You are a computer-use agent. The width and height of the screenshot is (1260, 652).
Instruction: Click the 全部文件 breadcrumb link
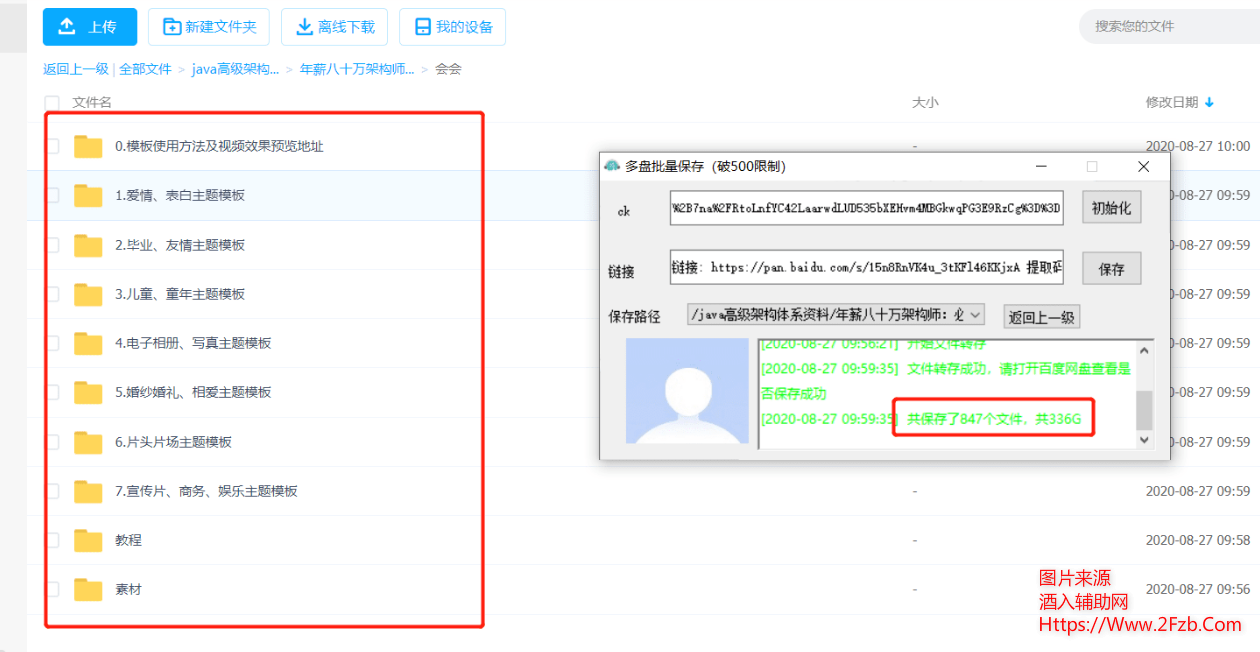[x=145, y=69]
